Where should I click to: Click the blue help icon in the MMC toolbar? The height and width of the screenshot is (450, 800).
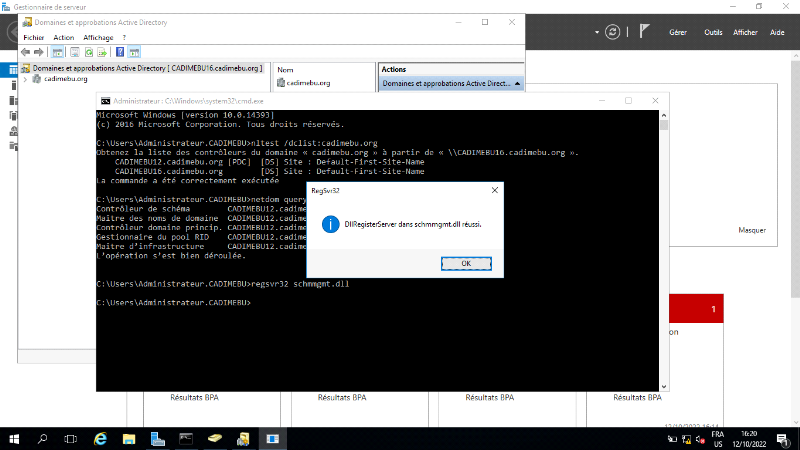(x=120, y=51)
